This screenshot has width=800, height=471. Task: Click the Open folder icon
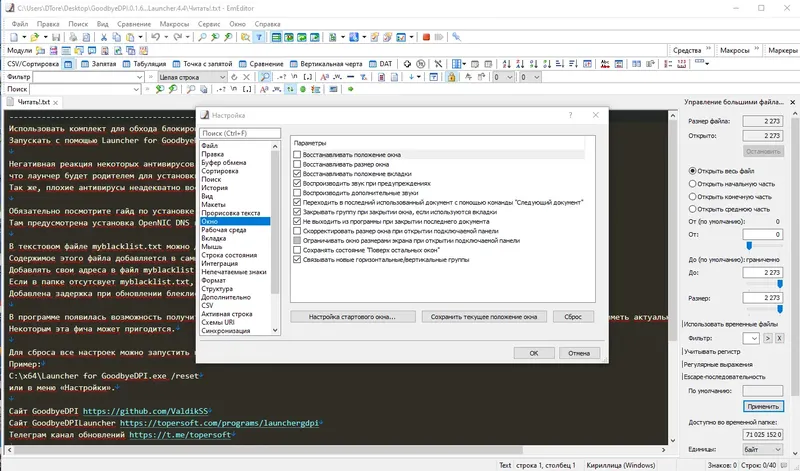point(35,37)
